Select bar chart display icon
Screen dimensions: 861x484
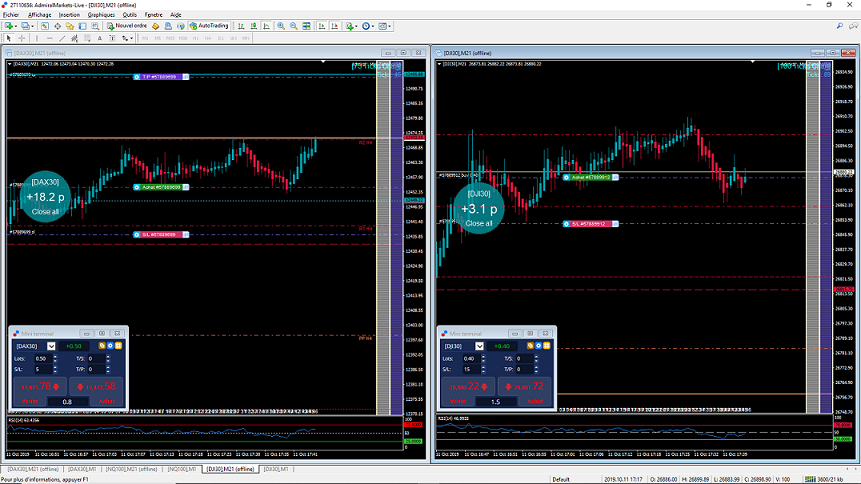[241, 26]
